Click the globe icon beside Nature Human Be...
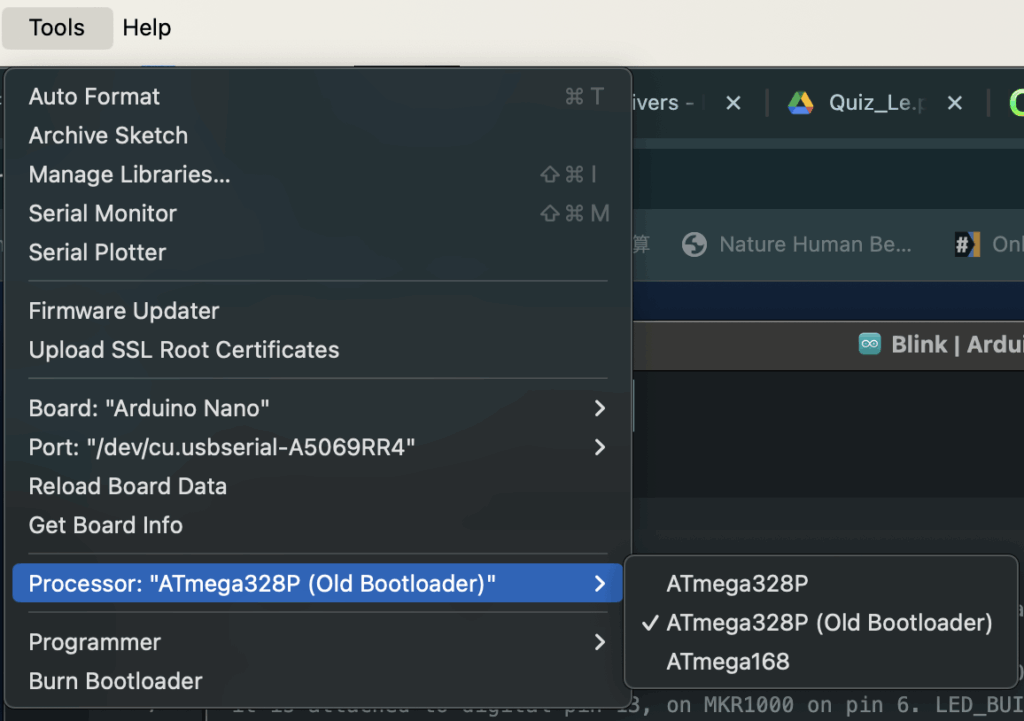The height and width of the screenshot is (721, 1024). (x=694, y=244)
